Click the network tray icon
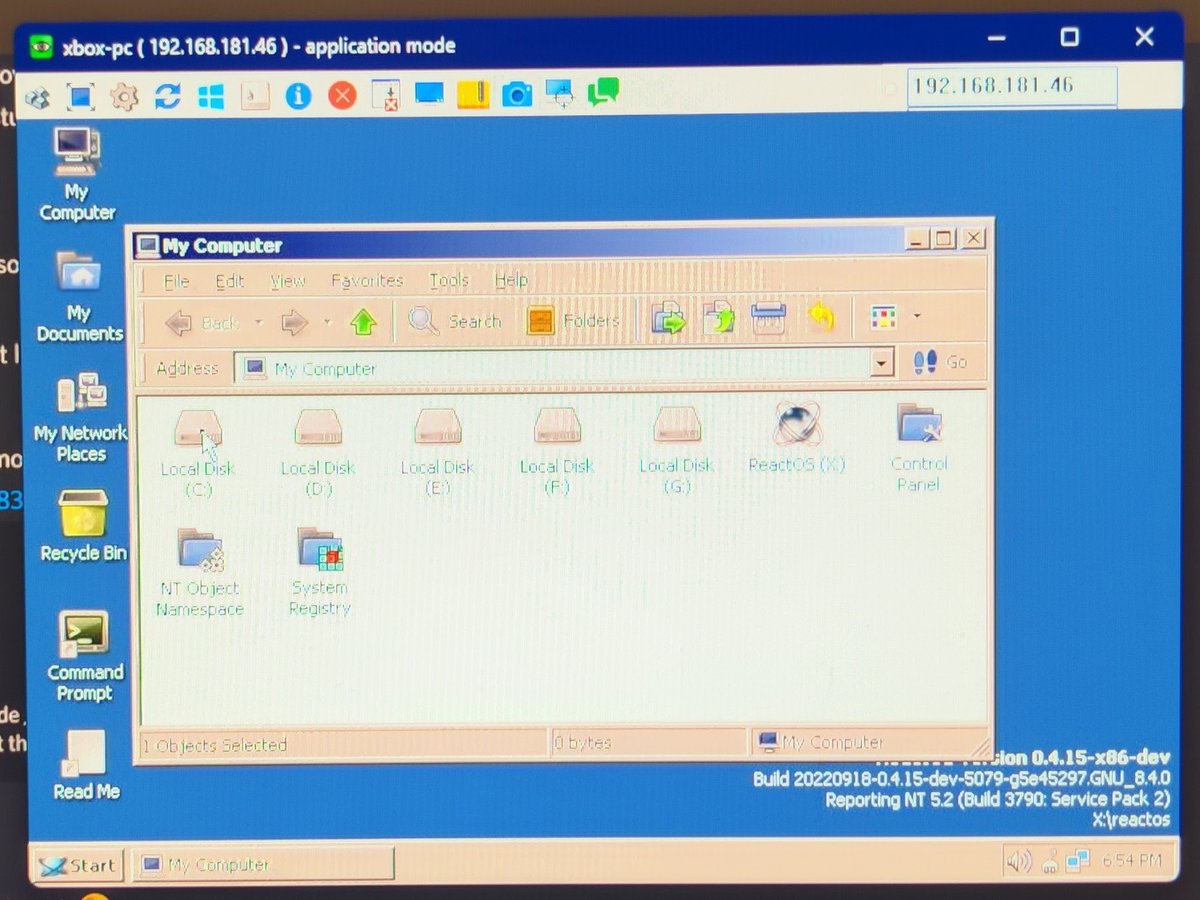The height and width of the screenshot is (900, 1200). tap(1077, 859)
